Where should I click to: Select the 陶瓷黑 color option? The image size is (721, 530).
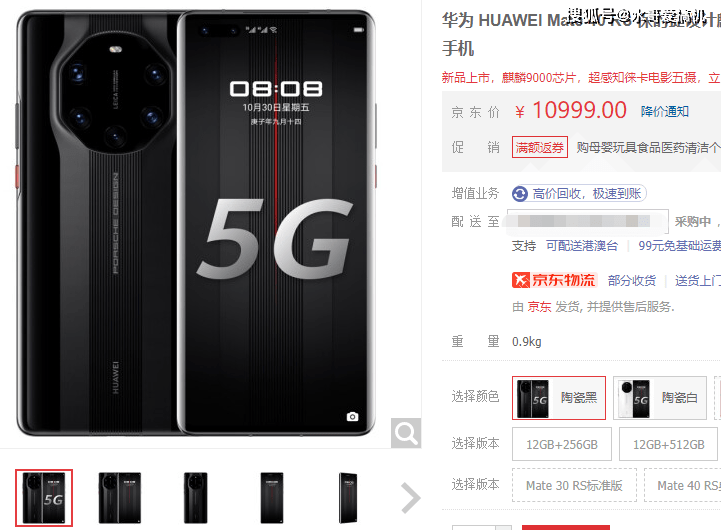559,398
